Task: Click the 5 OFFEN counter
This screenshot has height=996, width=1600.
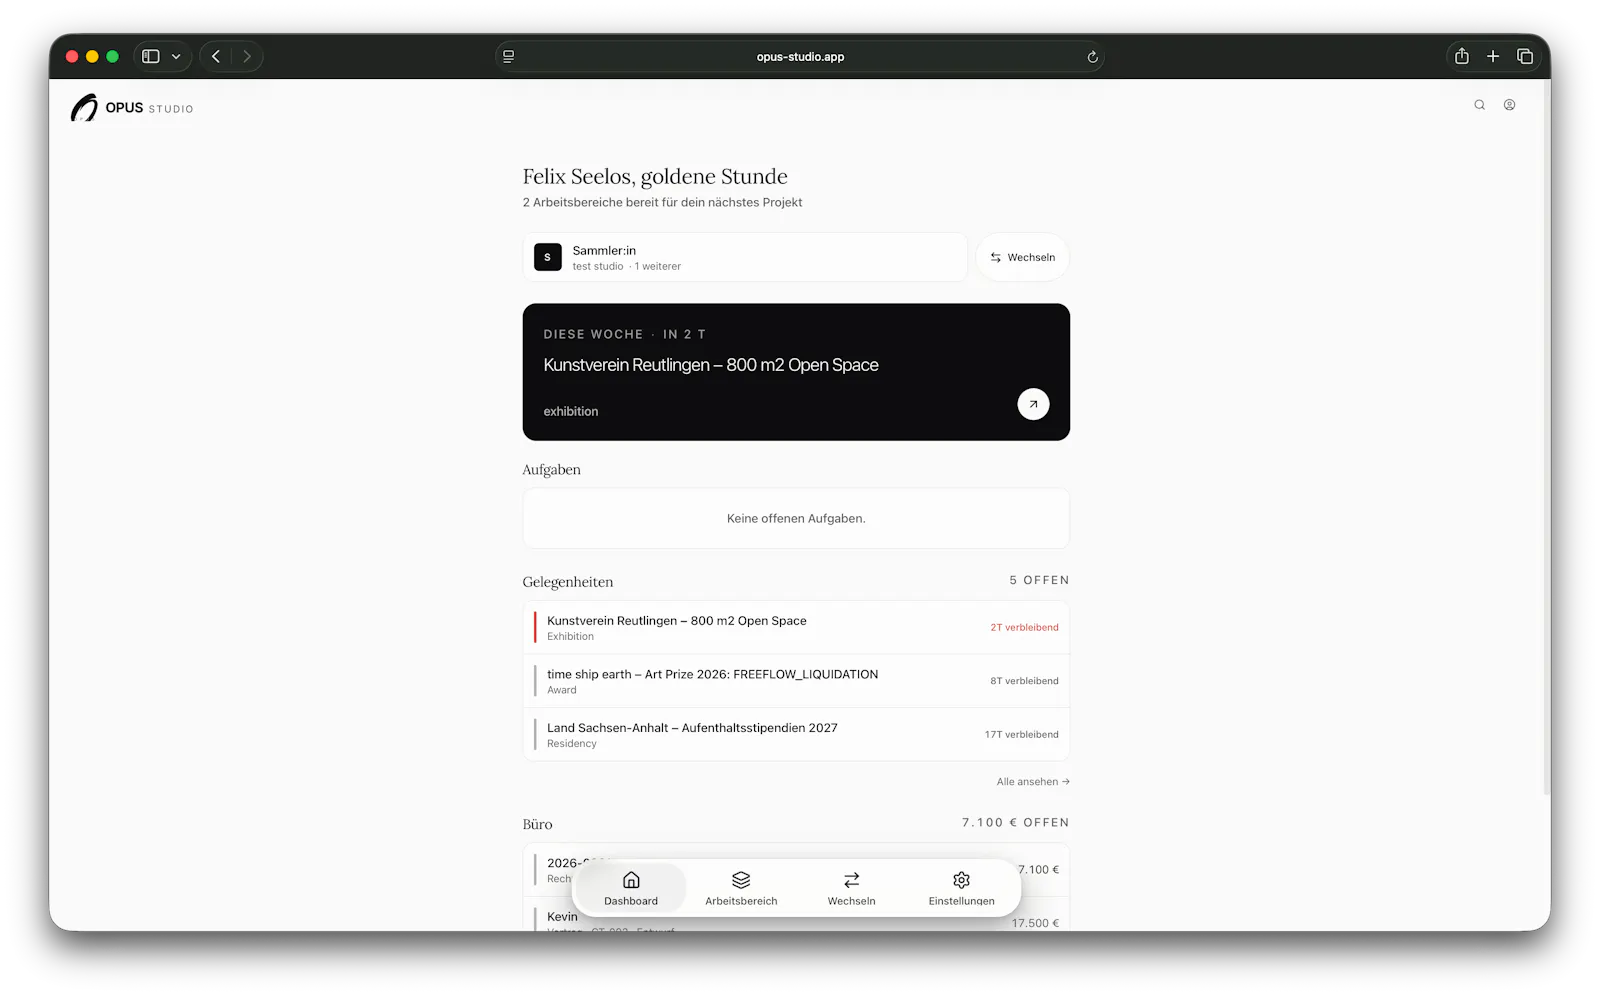Action: [1039, 580]
